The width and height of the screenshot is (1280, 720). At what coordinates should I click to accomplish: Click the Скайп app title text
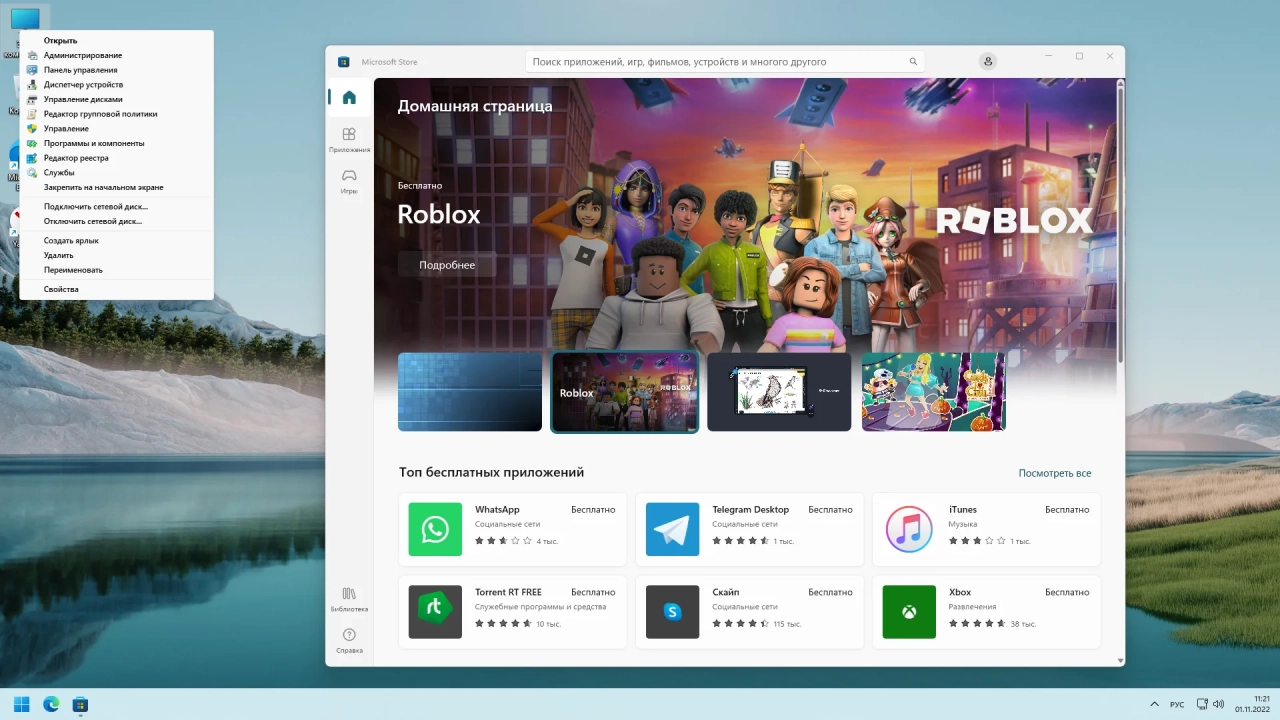pos(726,592)
